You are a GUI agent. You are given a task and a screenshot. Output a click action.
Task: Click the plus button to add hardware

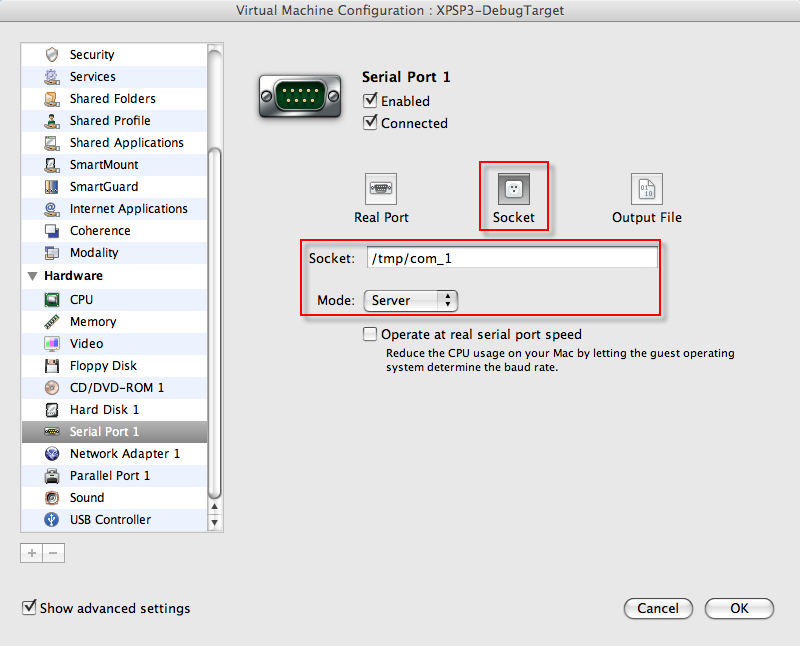tap(32, 553)
